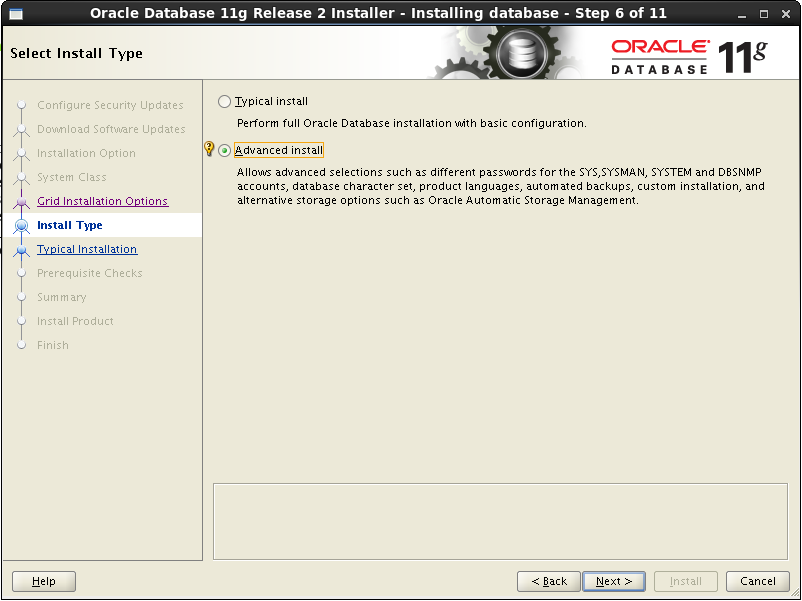
Task: Click the Install Type active step indicator icon
Action: click(22, 225)
